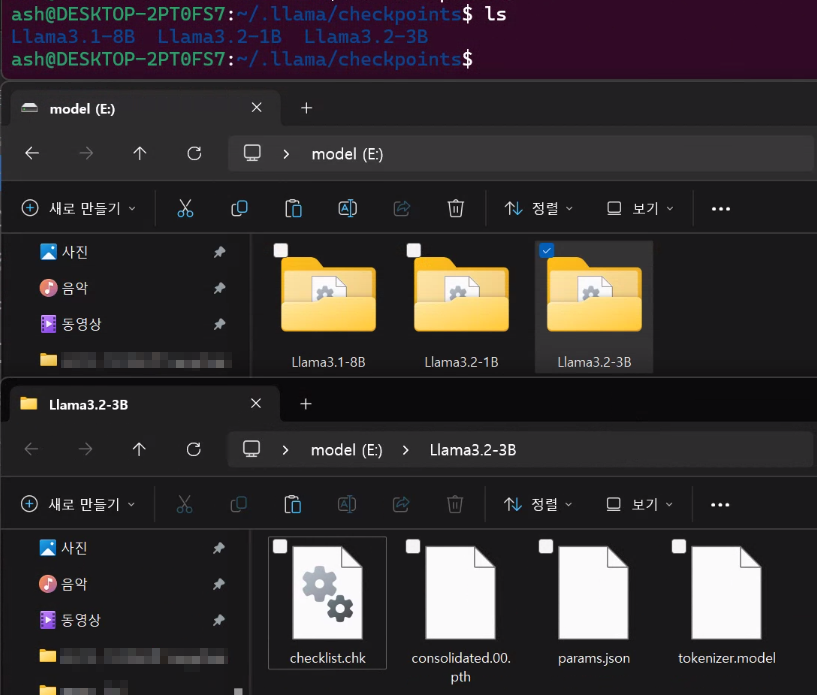817x695 pixels.
Task: Select the Llama3.1-8B folder icon
Action: pos(328,295)
